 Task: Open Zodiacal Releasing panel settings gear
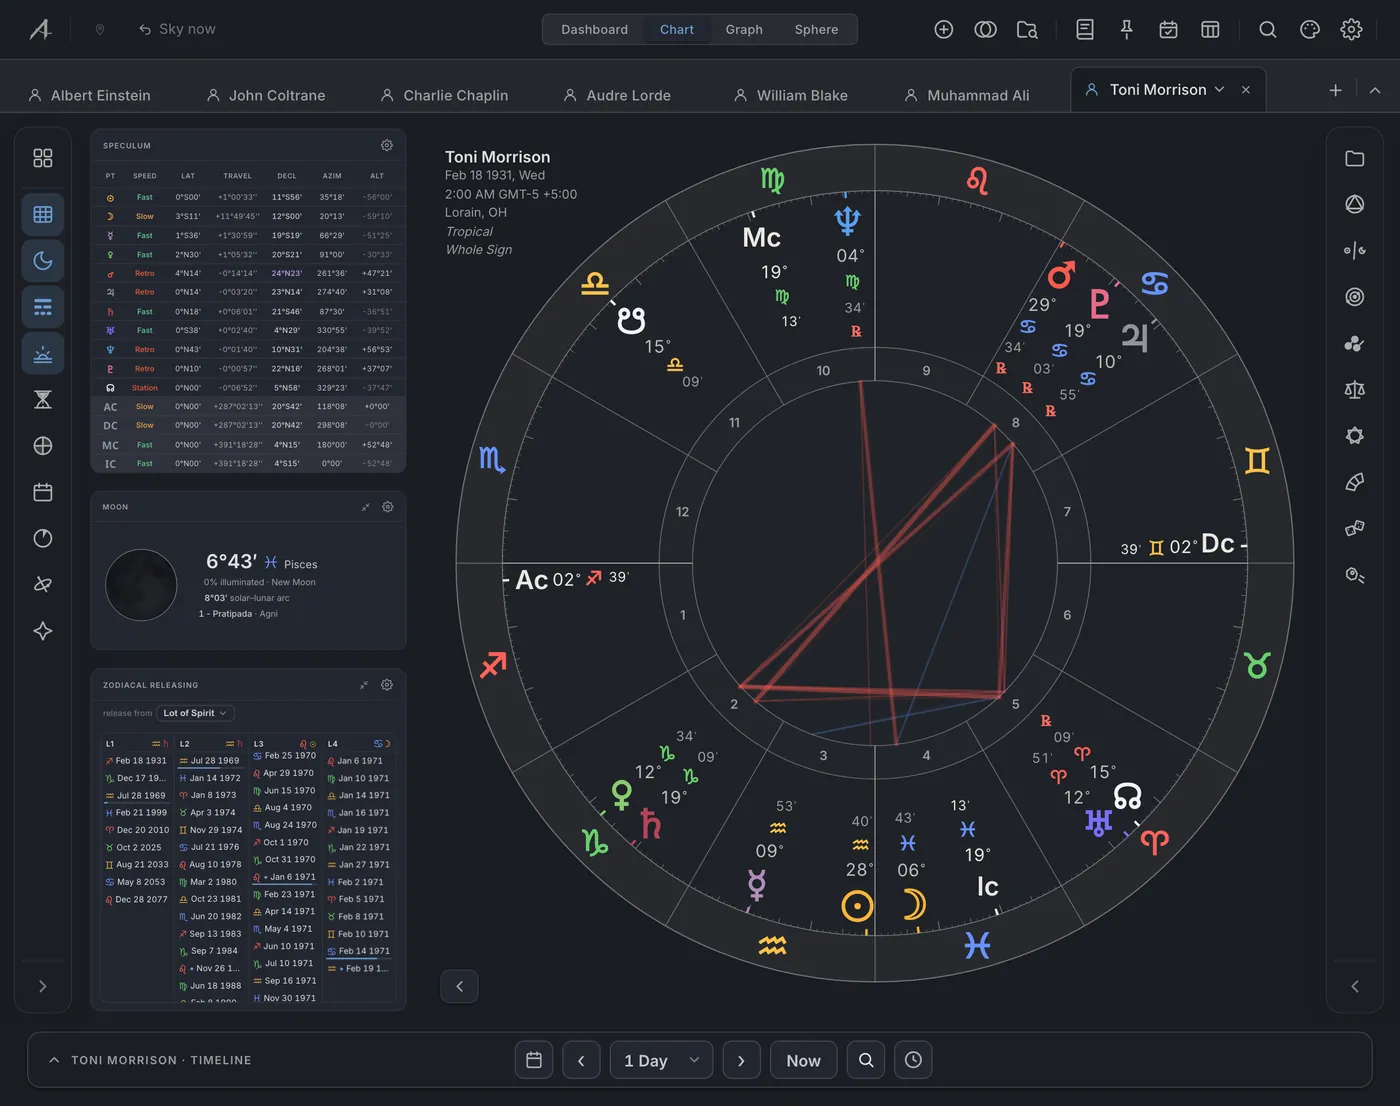(x=387, y=685)
